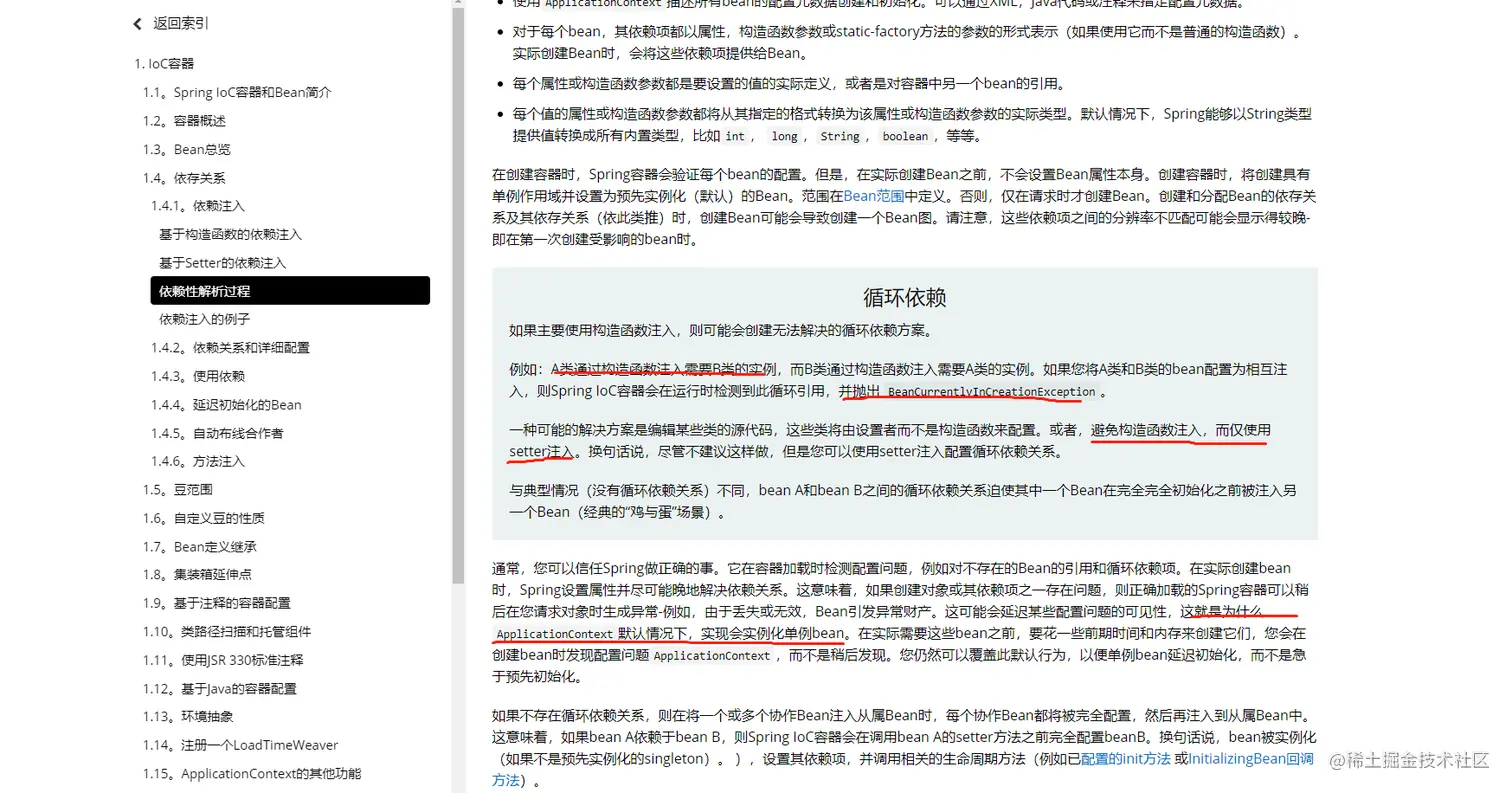Open 1.13 环境抽象

tap(187, 717)
